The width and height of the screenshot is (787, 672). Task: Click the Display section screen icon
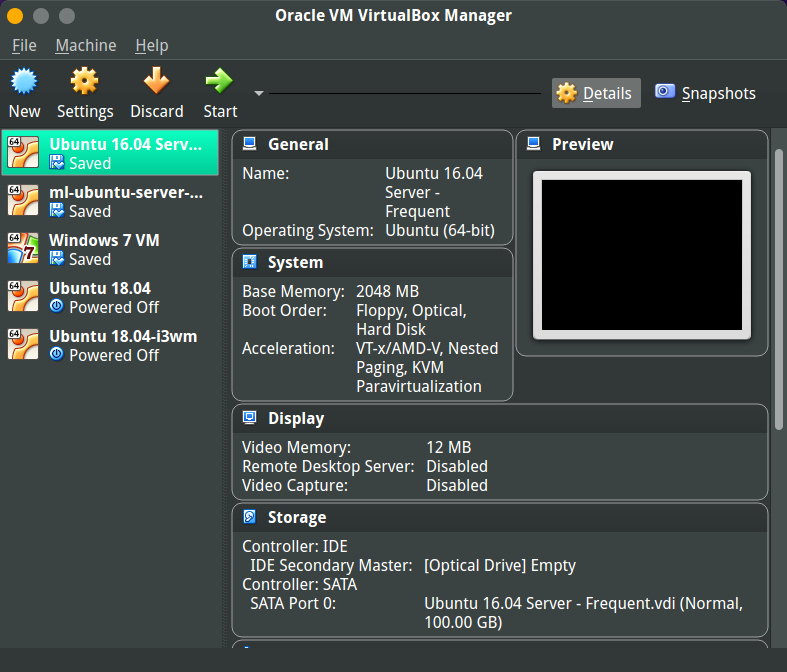tap(249, 418)
